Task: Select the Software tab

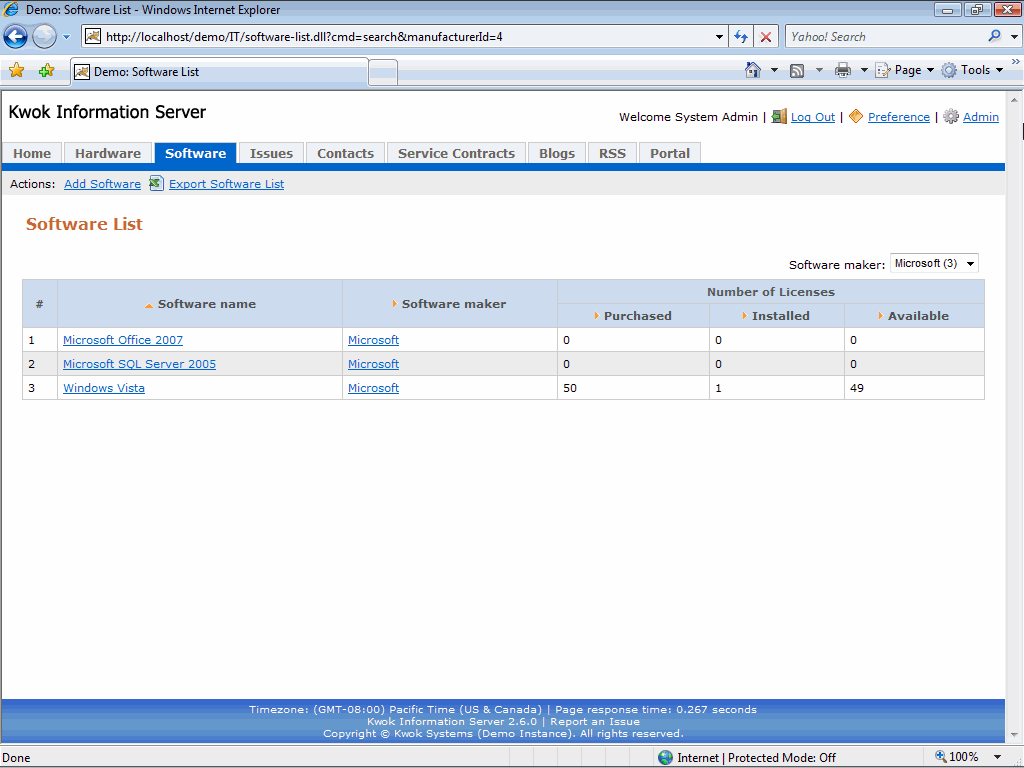Action: (x=195, y=153)
